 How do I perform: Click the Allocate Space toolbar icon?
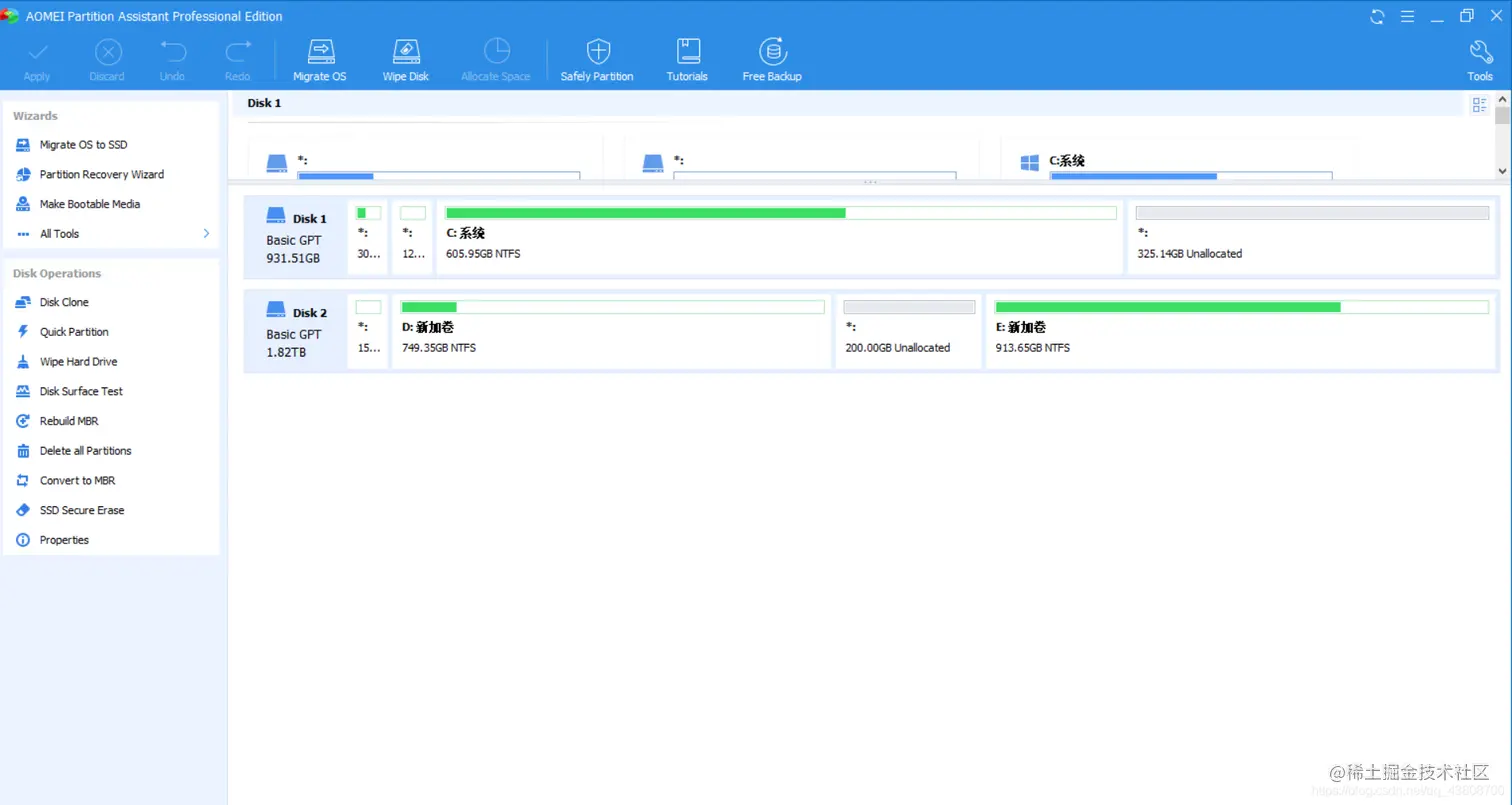(x=496, y=51)
